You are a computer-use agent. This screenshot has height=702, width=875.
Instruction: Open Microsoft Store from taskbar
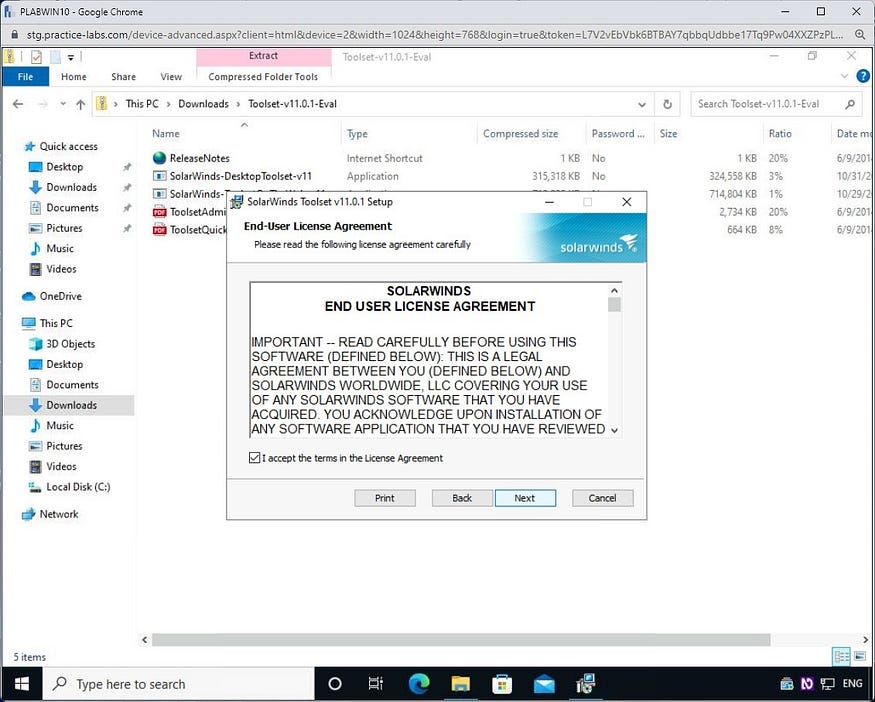click(x=502, y=684)
